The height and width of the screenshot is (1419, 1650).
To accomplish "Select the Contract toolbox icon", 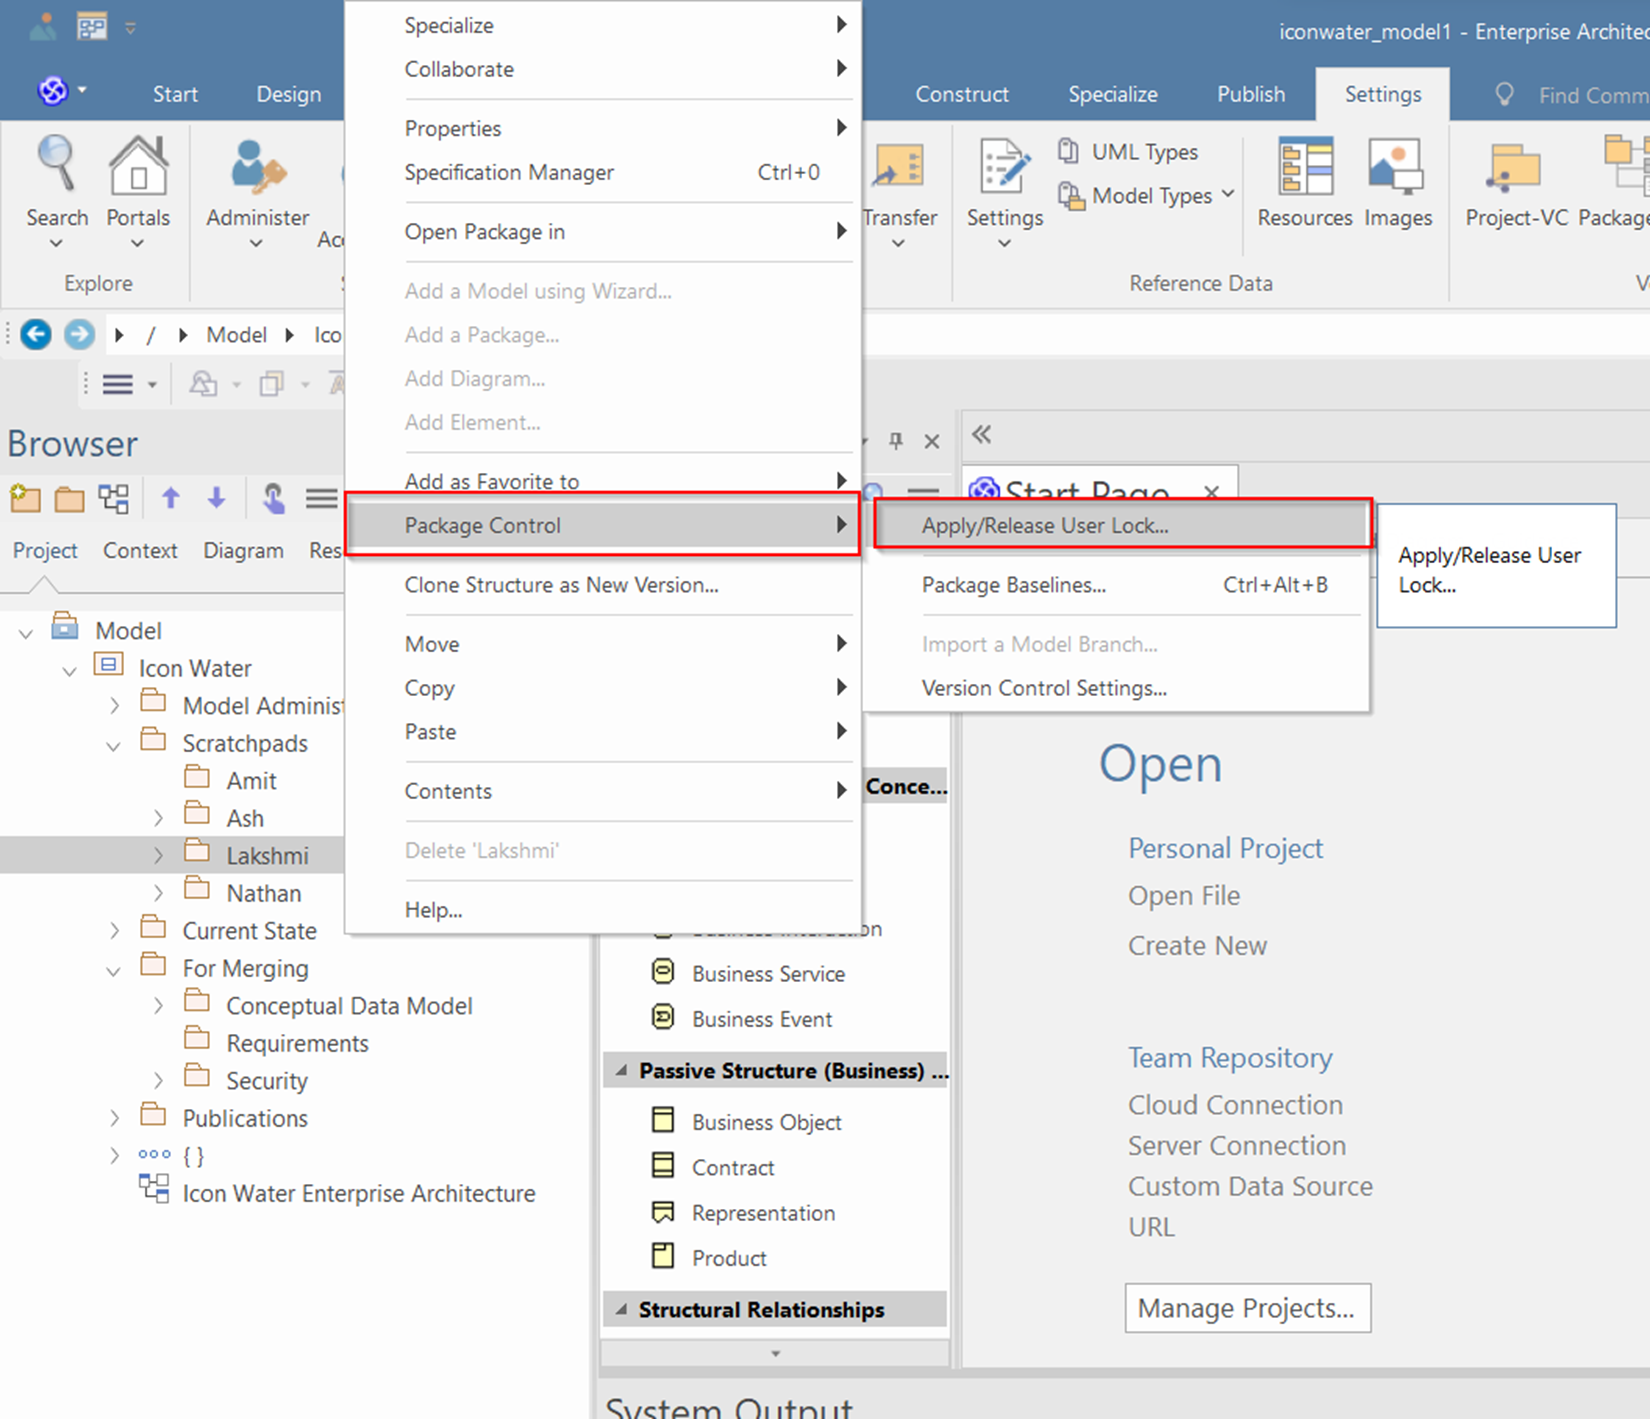I will (x=662, y=1165).
